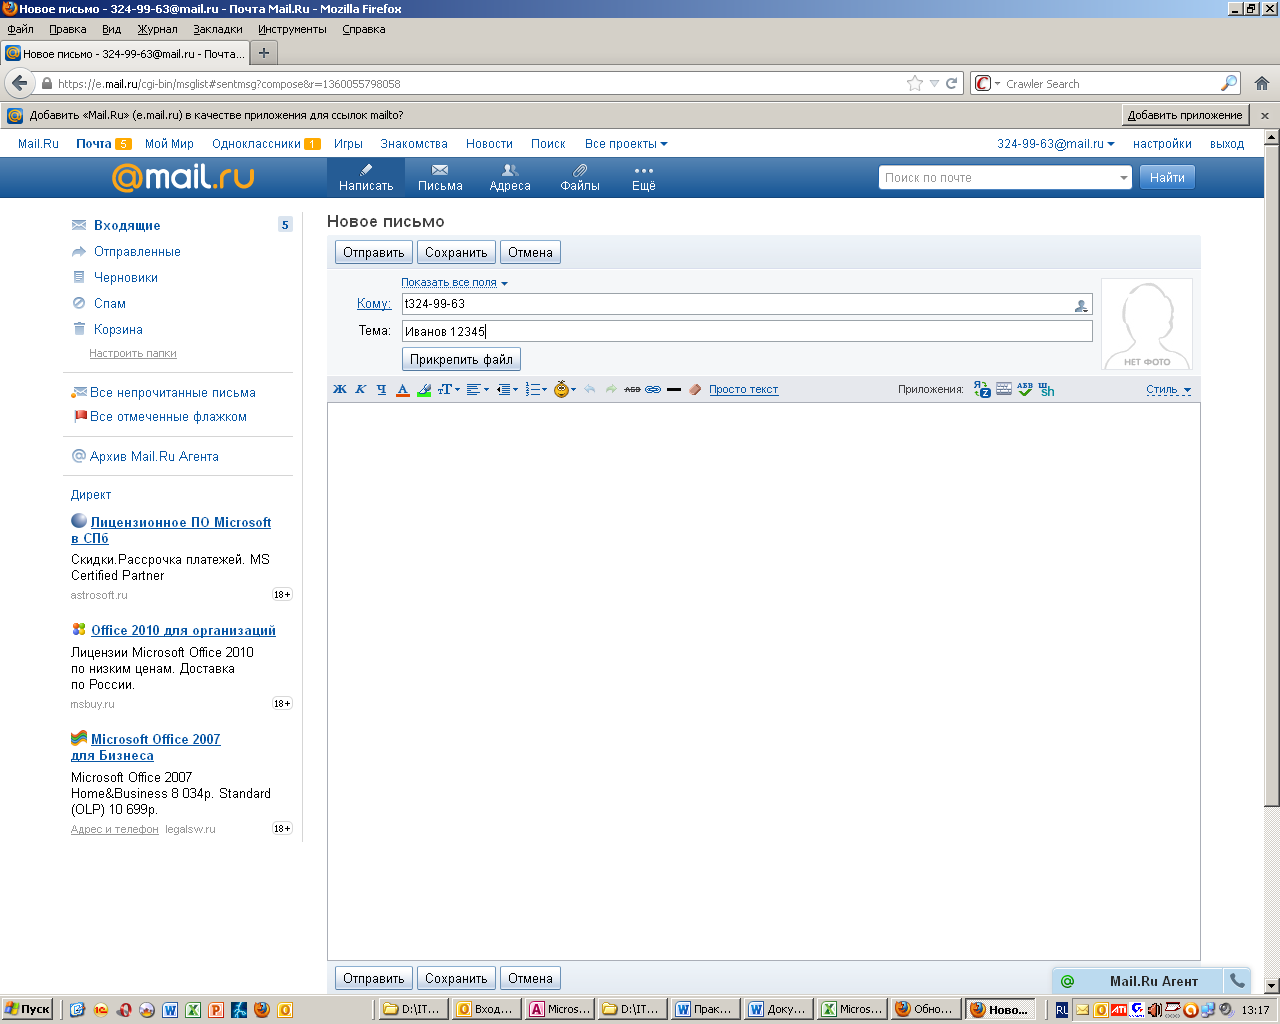Screen dimensions: 1280x1024
Task: Open the Поиск по почте dropdown arrow
Action: coord(1123,178)
